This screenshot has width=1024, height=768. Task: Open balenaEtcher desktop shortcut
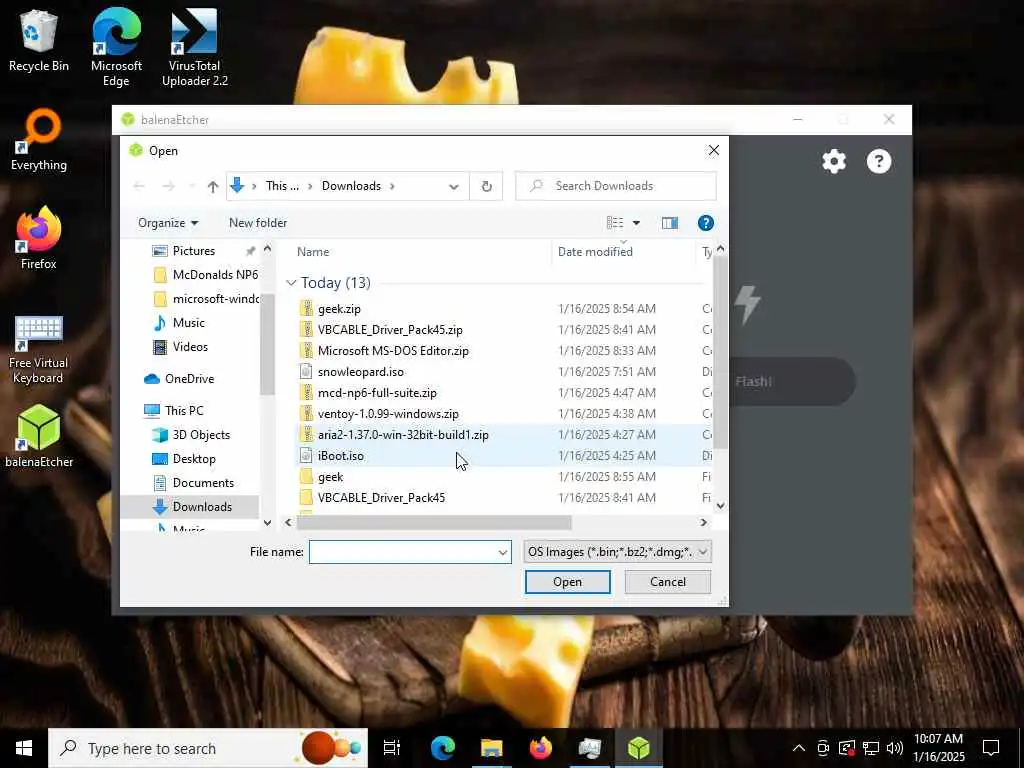(39, 436)
